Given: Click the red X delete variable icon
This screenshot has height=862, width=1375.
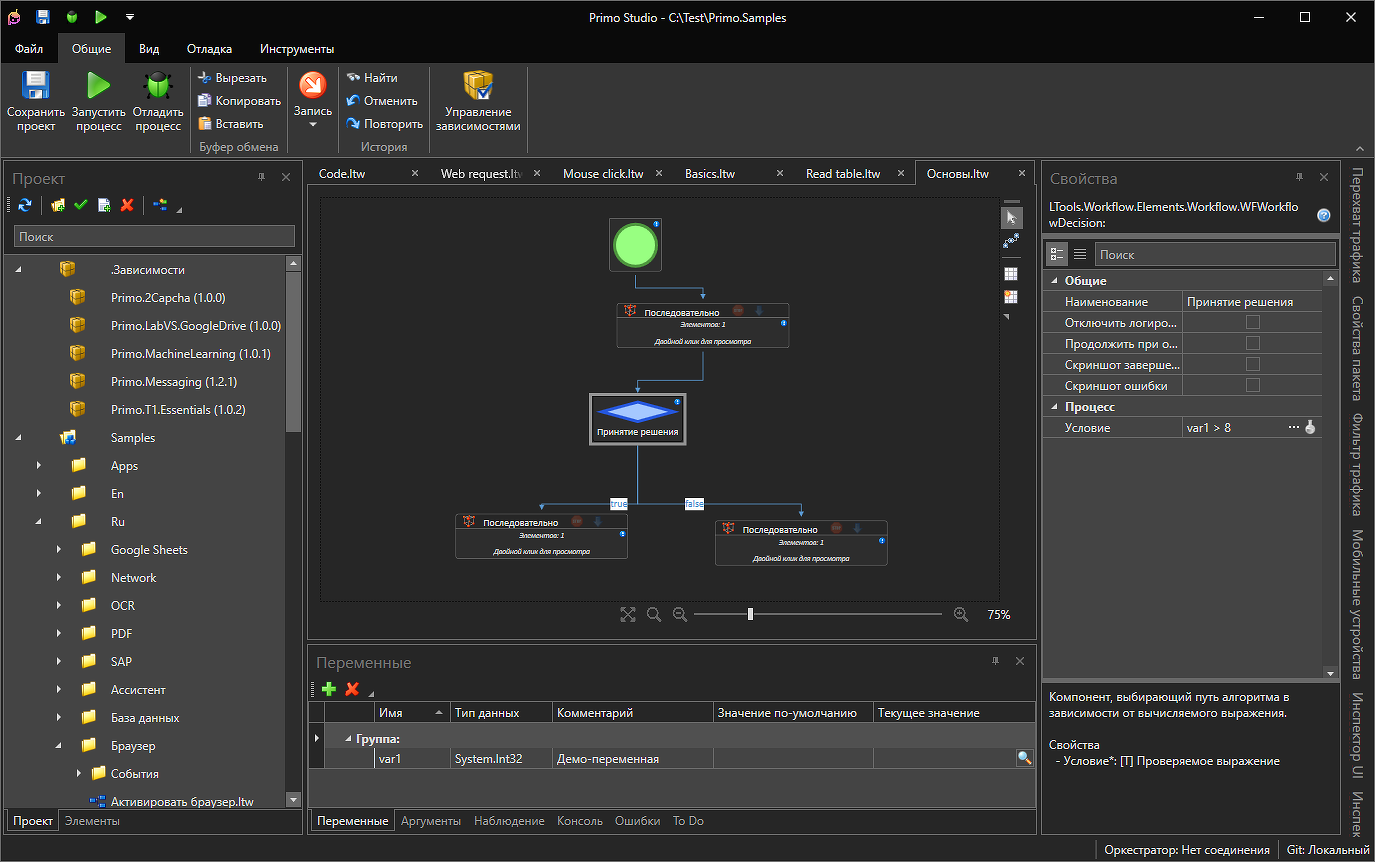Looking at the screenshot, I should pyautogui.click(x=352, y=689).
